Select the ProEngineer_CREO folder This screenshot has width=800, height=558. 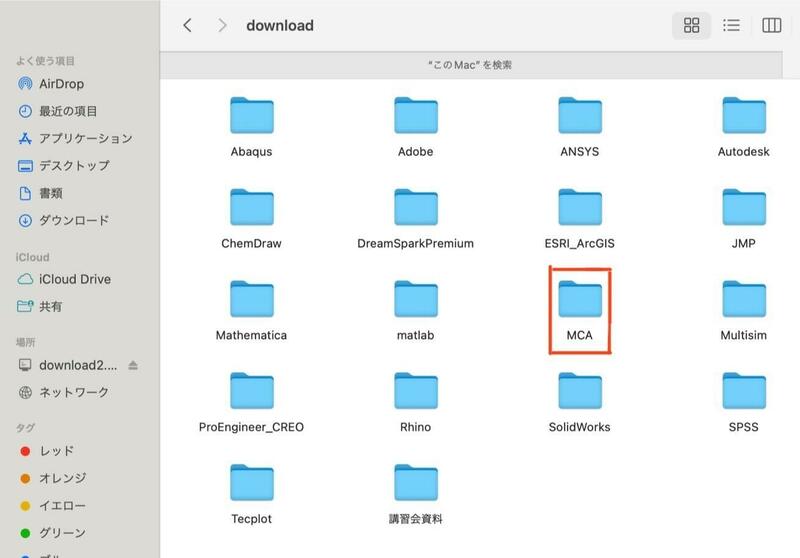pyautogui.click(x=252, y=402)
